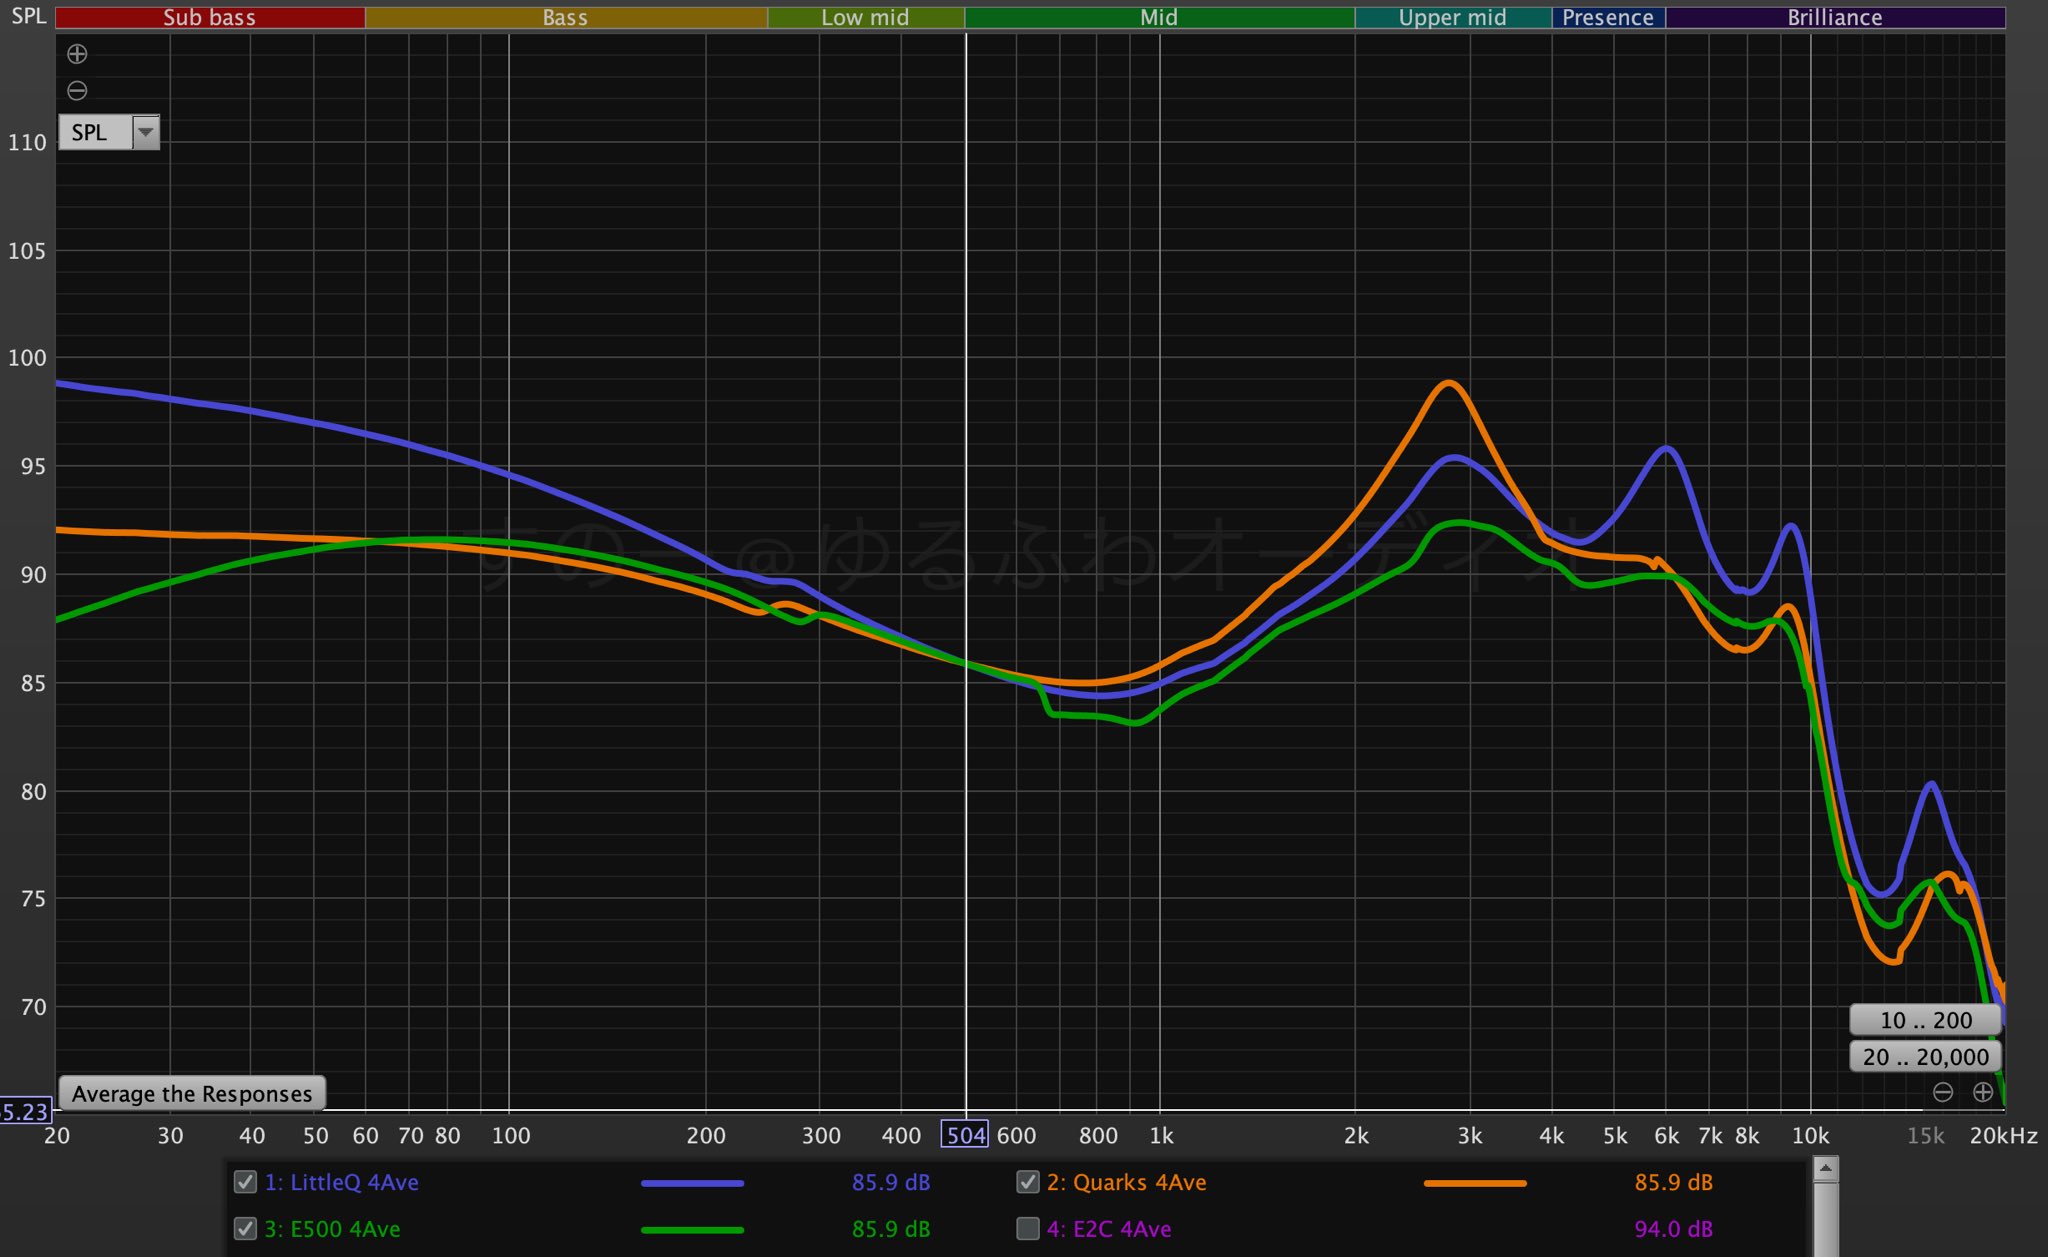Click the E500 green line color swatch

692,1229
